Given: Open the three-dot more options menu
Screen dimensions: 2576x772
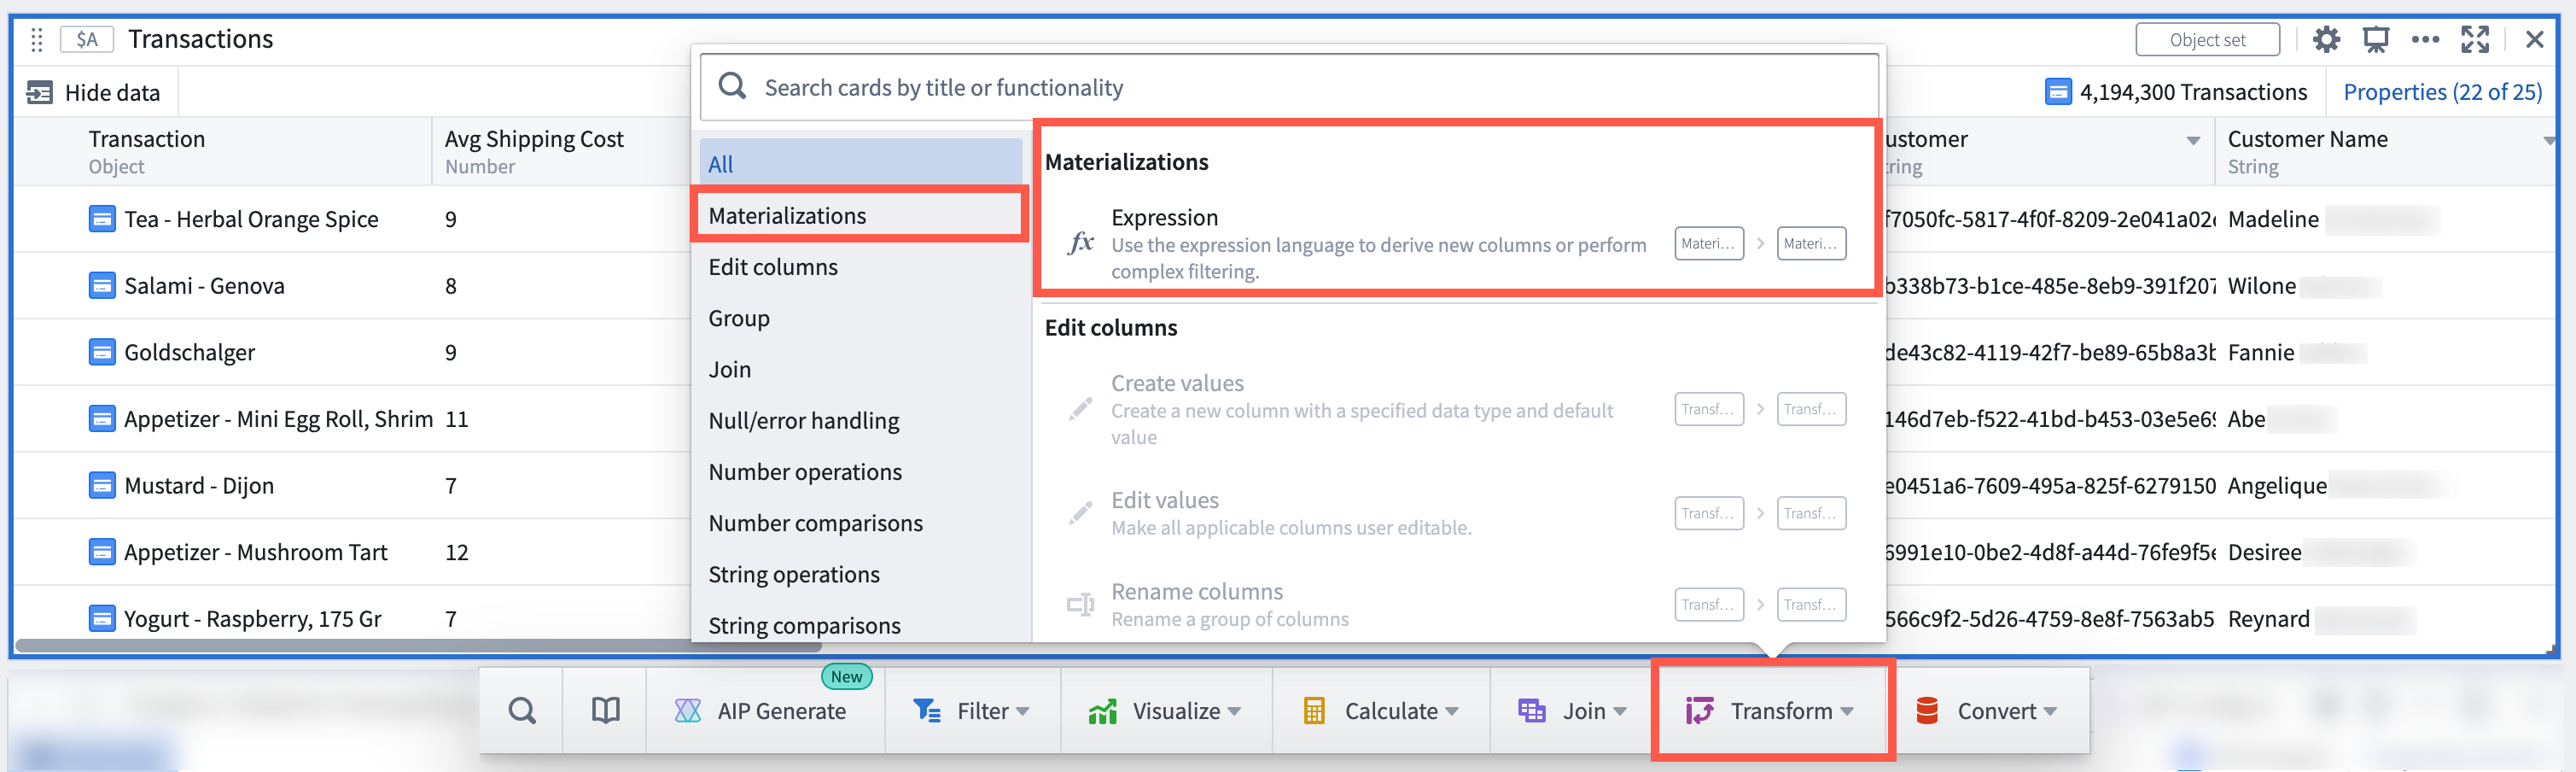Looking at the screenshot, I should pyautogui.click(x=2425, y=40).
